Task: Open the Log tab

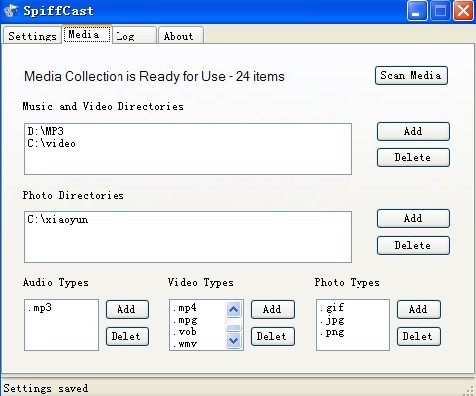Action: tap(134, 36)
